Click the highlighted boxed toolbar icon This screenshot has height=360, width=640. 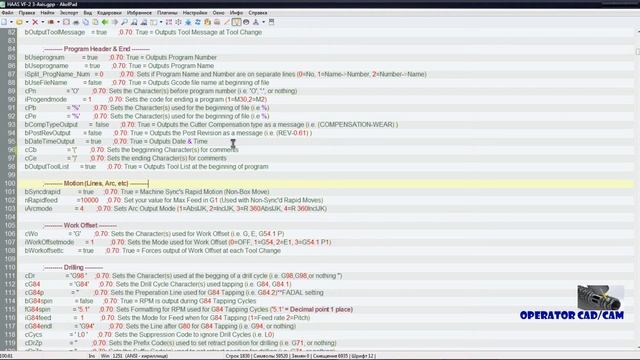pos(236,22)
